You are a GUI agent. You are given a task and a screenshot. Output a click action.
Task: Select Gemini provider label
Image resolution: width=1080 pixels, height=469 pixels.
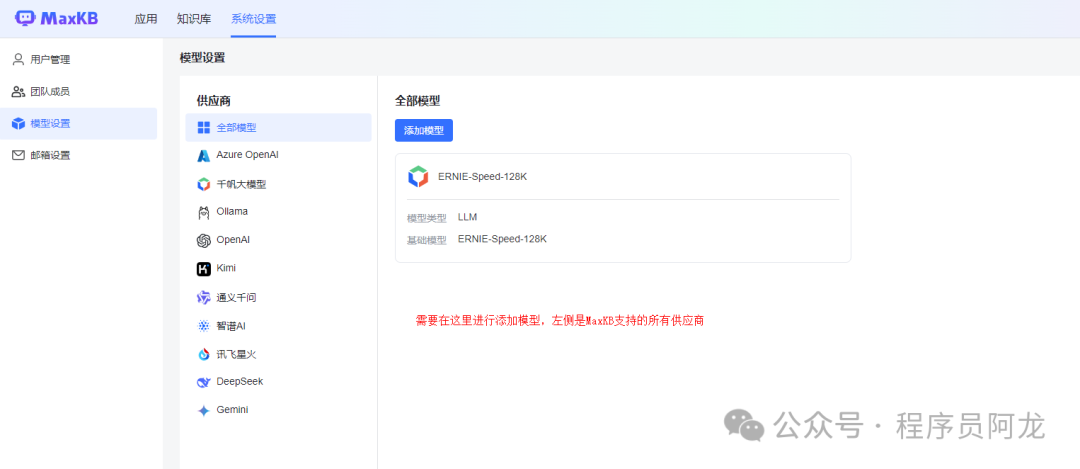232,410
